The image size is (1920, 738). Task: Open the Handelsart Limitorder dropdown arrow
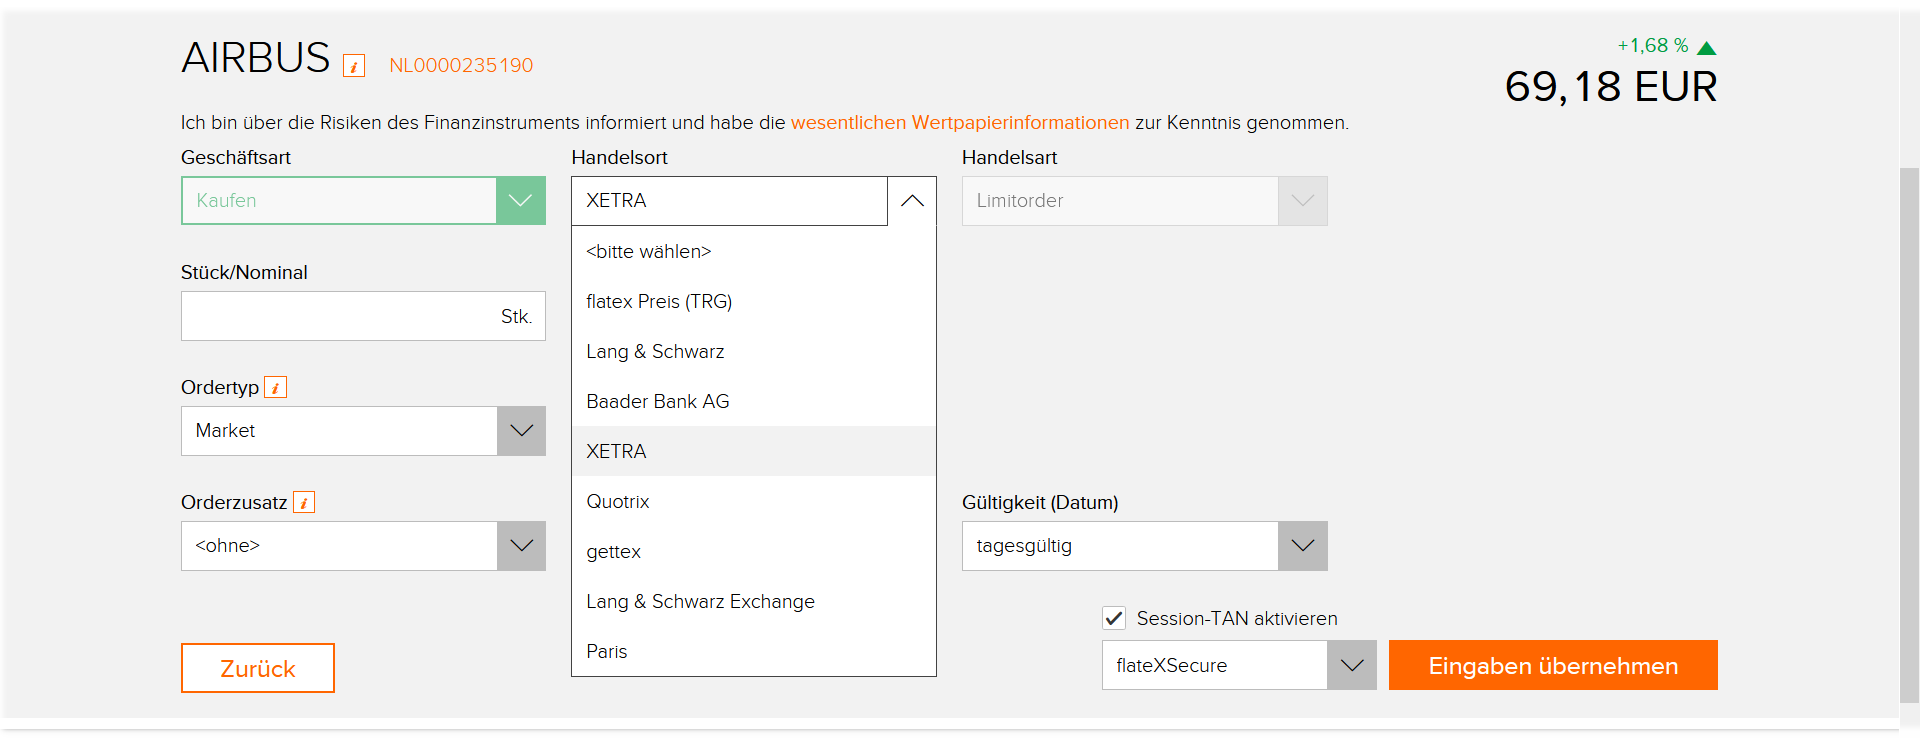pos(1303,201)
